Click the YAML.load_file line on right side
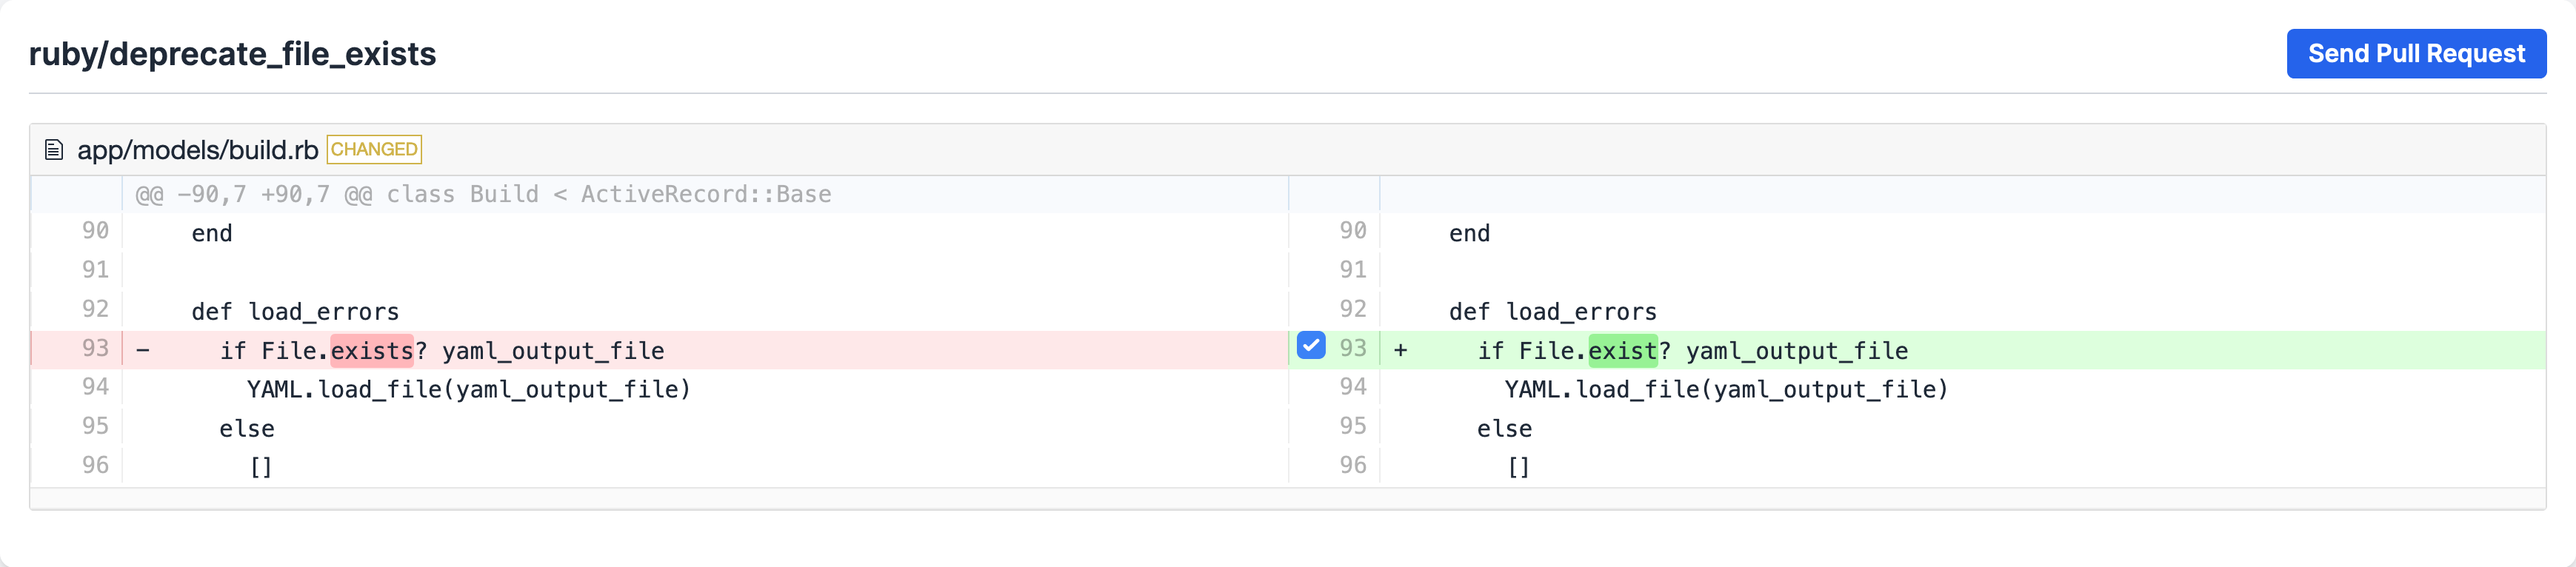This screenshot has width=2576, height=567. [1726, 389]
